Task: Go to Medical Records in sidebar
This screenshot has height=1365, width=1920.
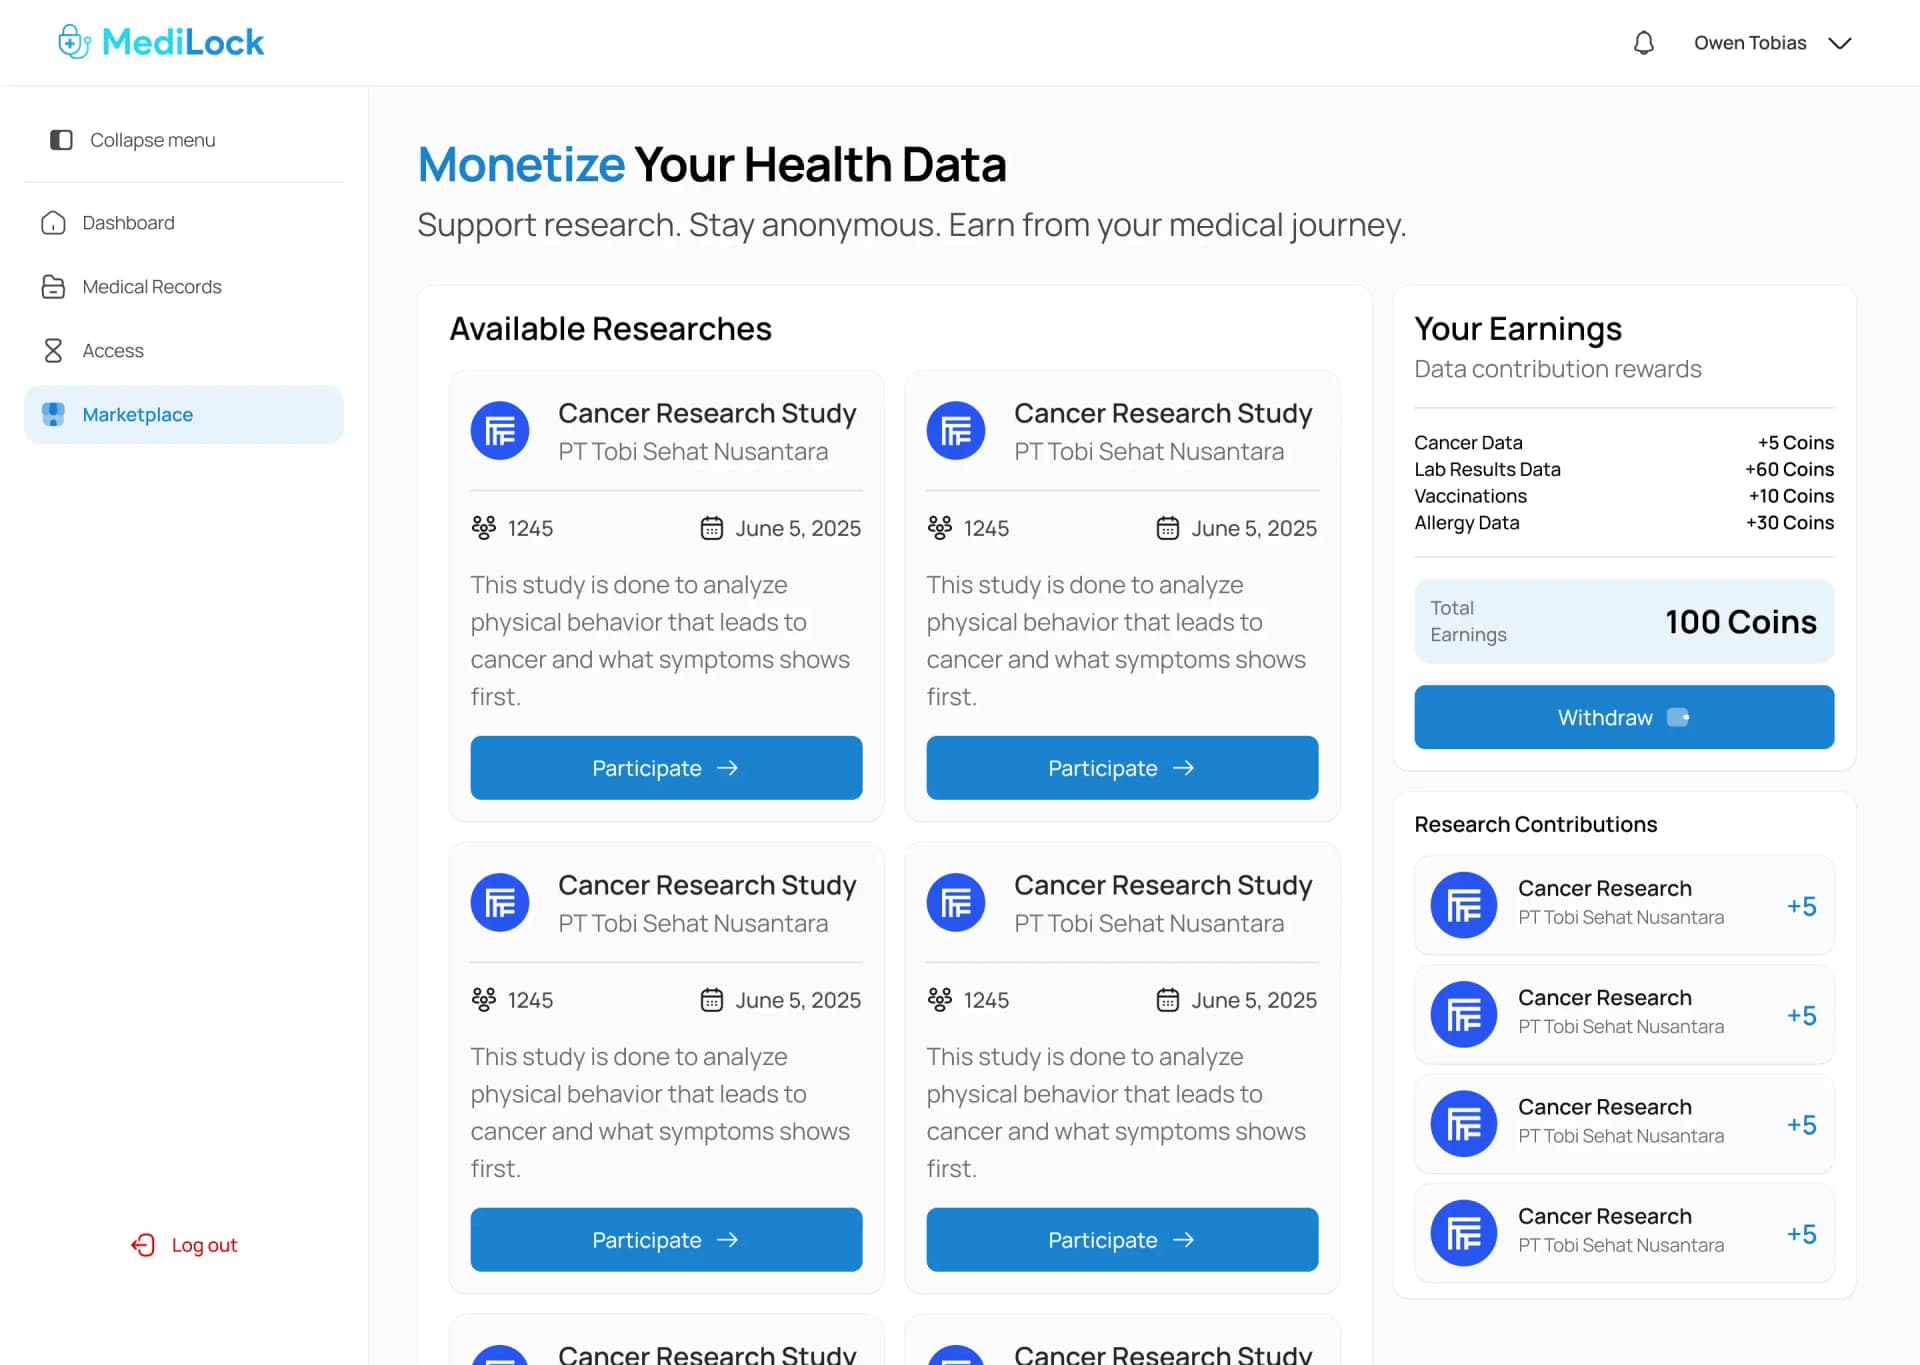Action: [152, 287]
